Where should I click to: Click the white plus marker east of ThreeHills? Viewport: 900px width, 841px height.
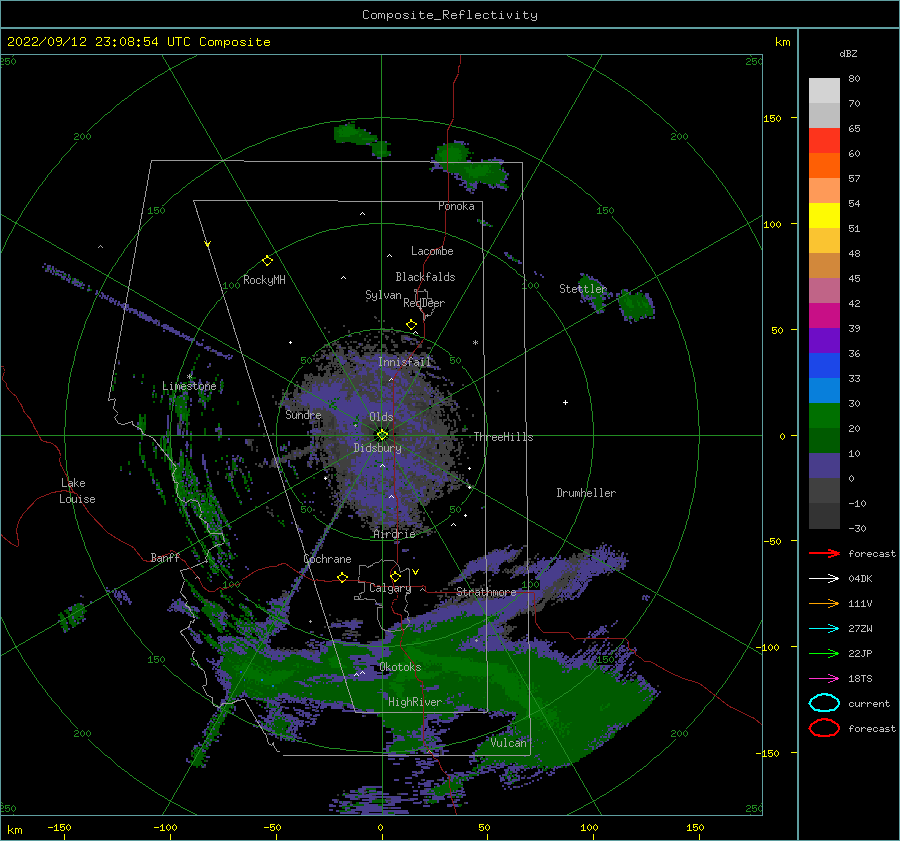565,402
